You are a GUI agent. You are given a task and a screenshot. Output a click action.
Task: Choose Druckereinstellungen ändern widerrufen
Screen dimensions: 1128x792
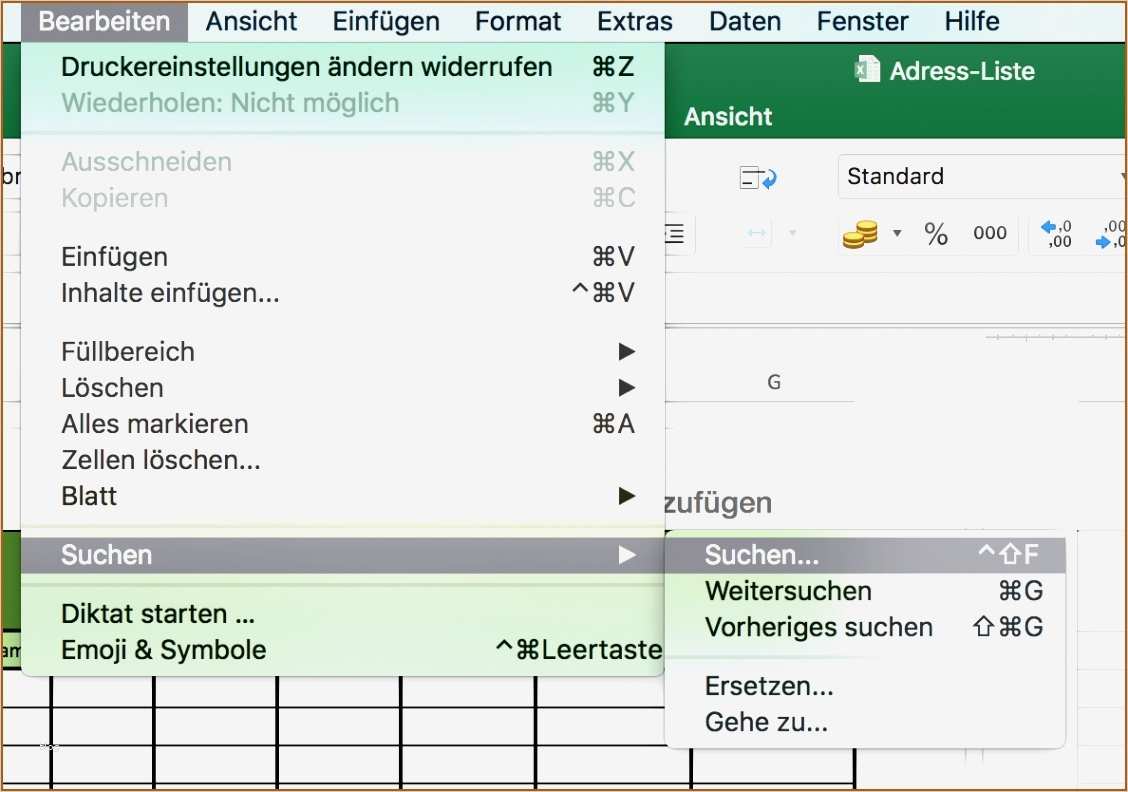pos(342,67)
